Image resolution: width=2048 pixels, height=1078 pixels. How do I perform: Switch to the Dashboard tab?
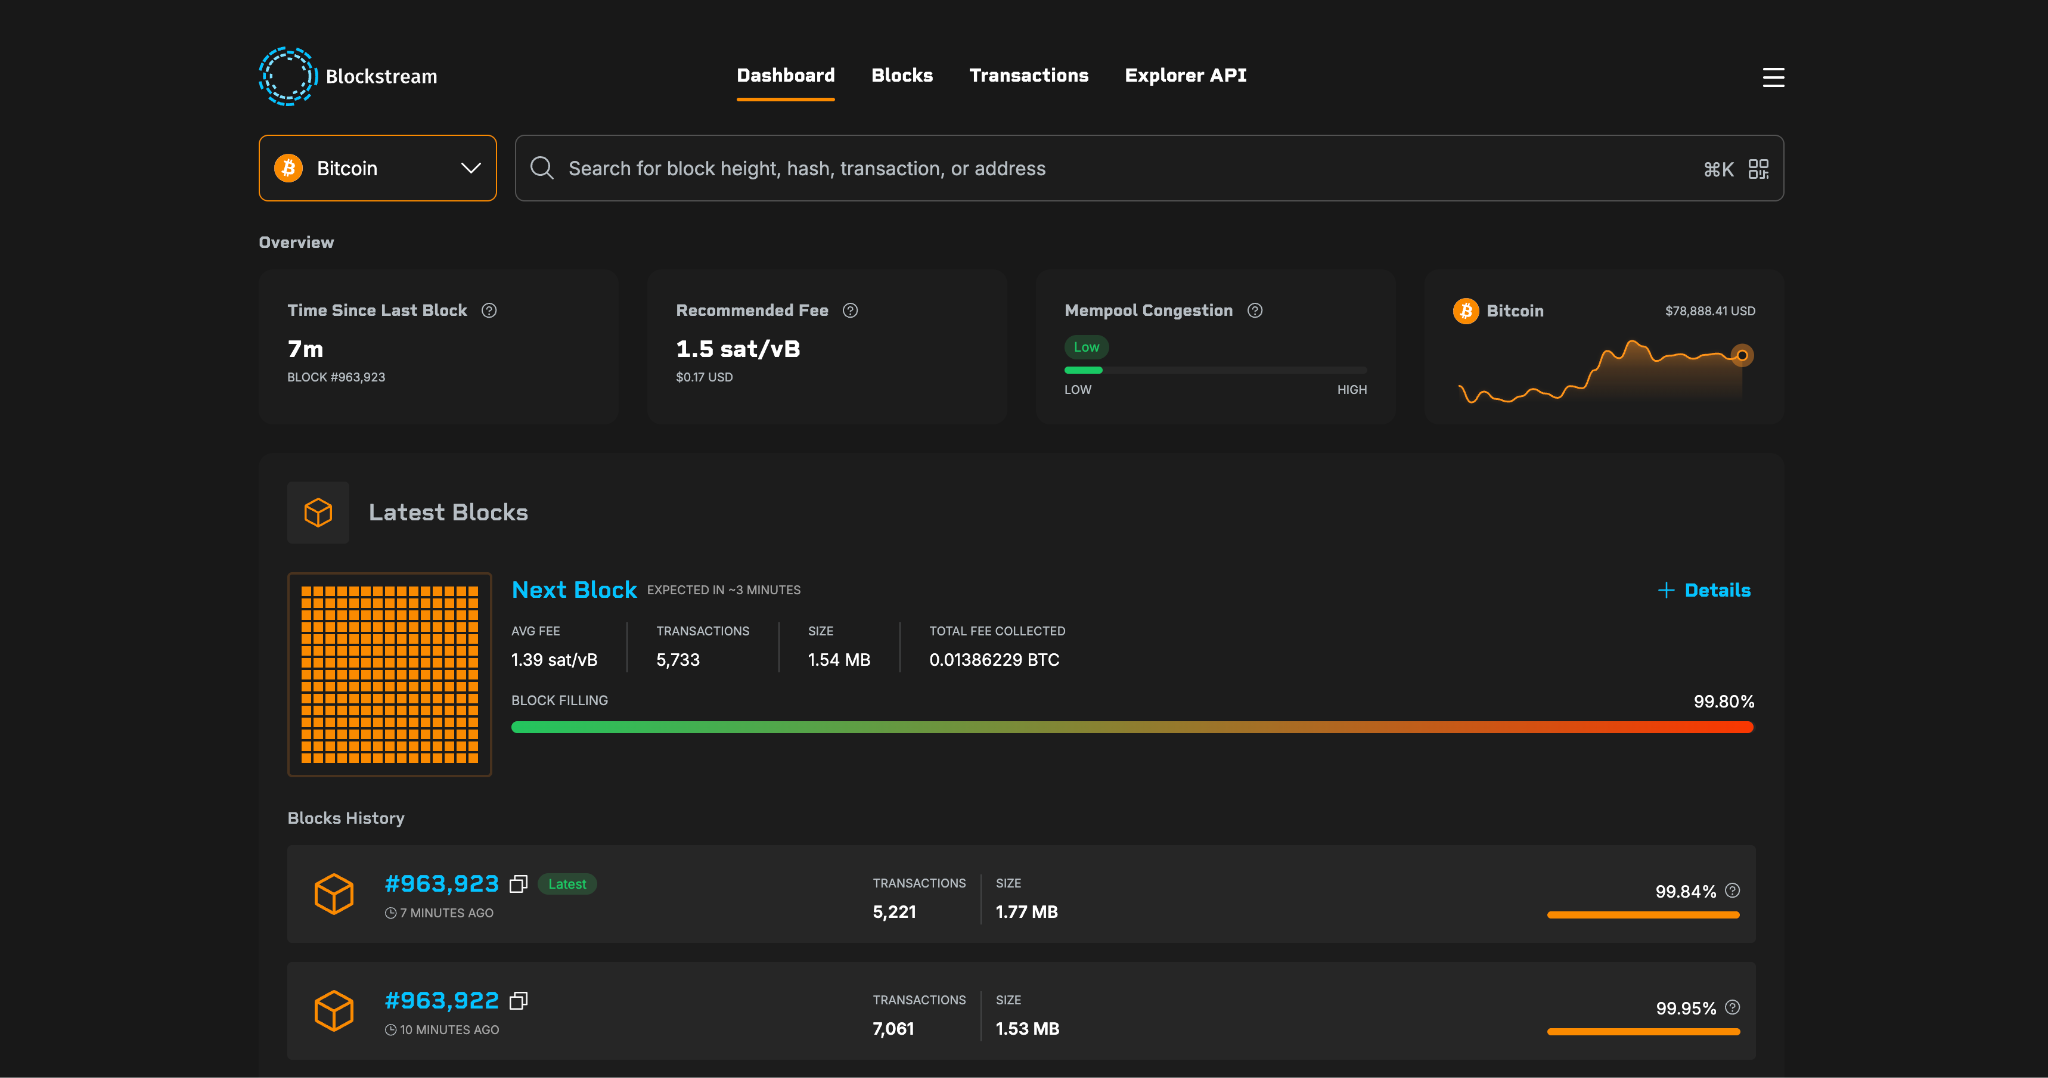point(786,76)
